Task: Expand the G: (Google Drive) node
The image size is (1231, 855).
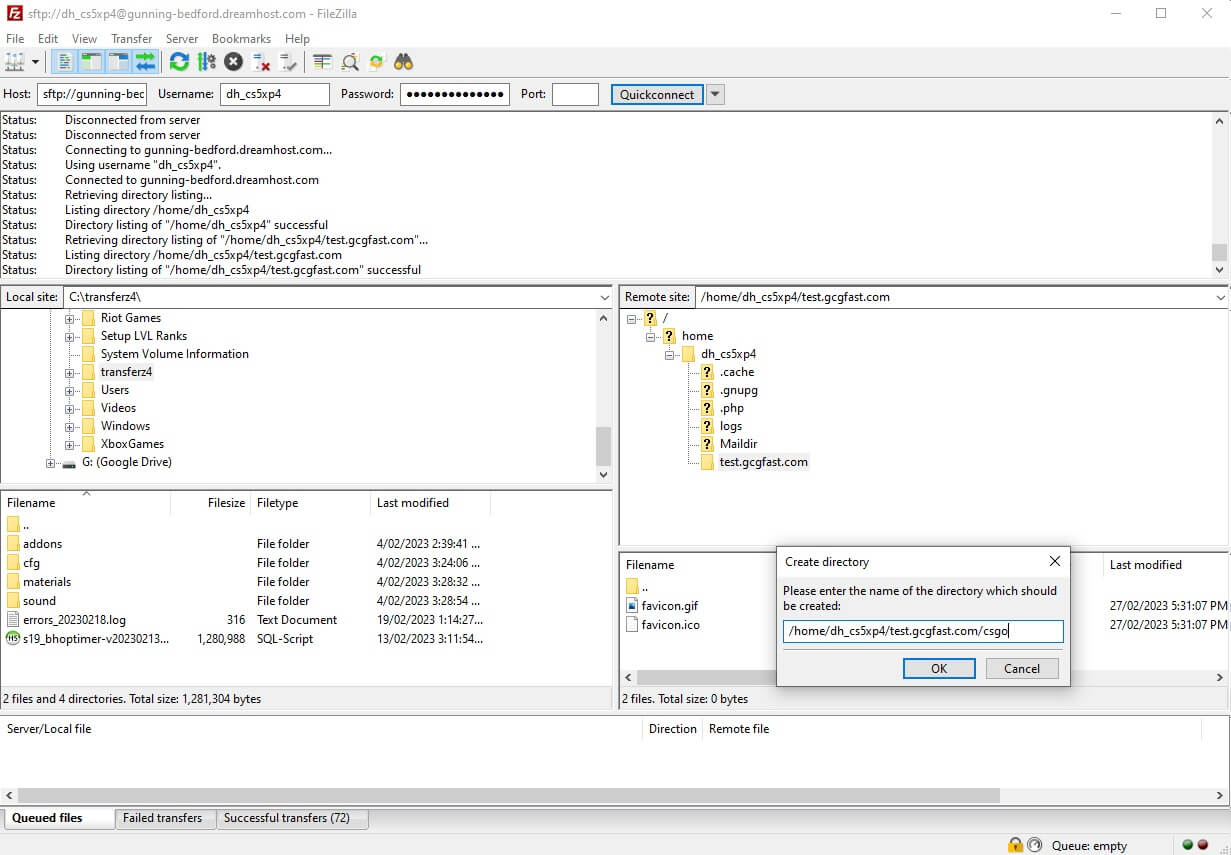Action: click(51, 462)
